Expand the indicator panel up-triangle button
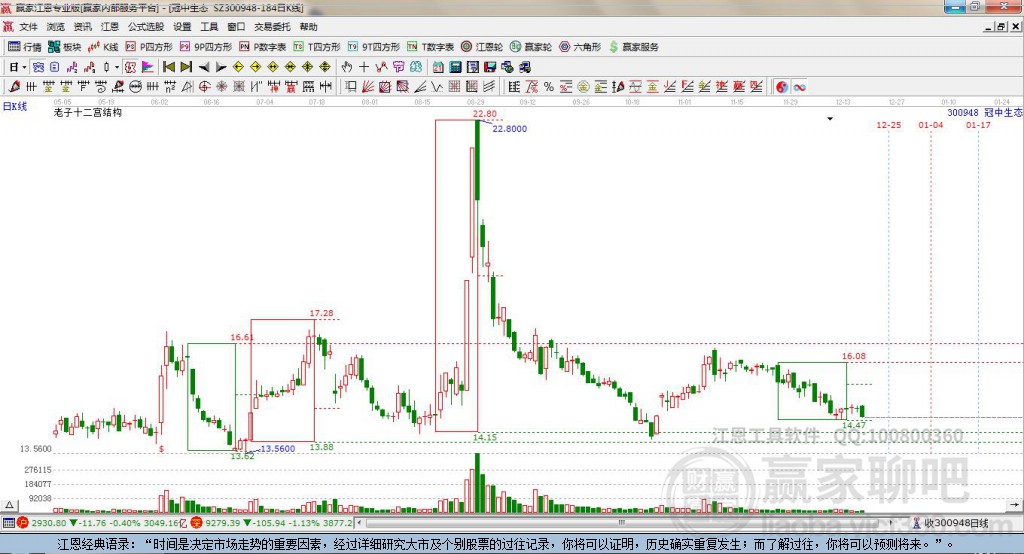This screenshot has width=1024, height=554. click(x=10, y=505)
